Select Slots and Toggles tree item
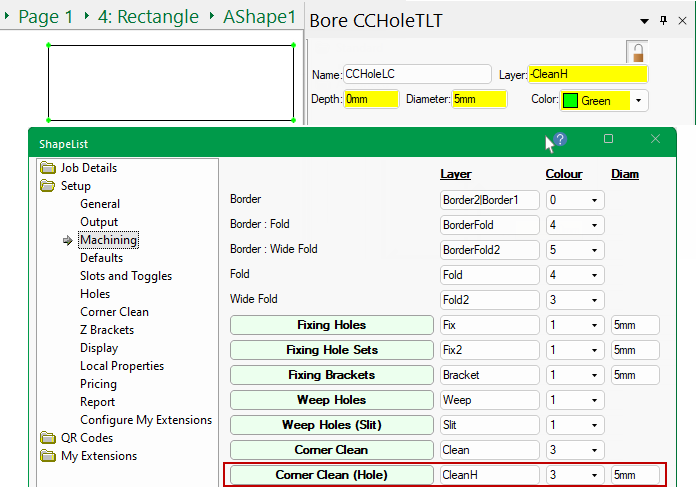Screen dimensions: 696x487 click(126, 276)
